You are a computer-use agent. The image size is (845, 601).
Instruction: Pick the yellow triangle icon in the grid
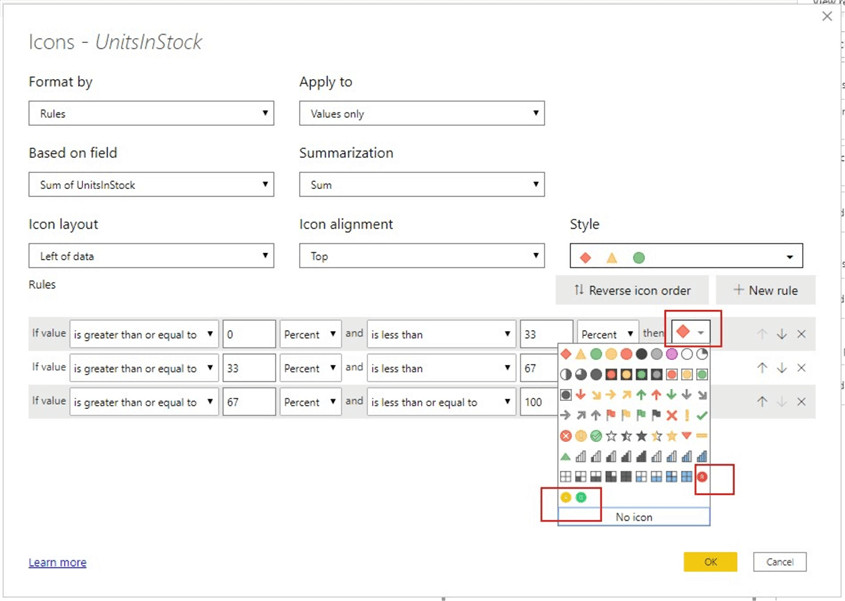(x=580, y=354)
